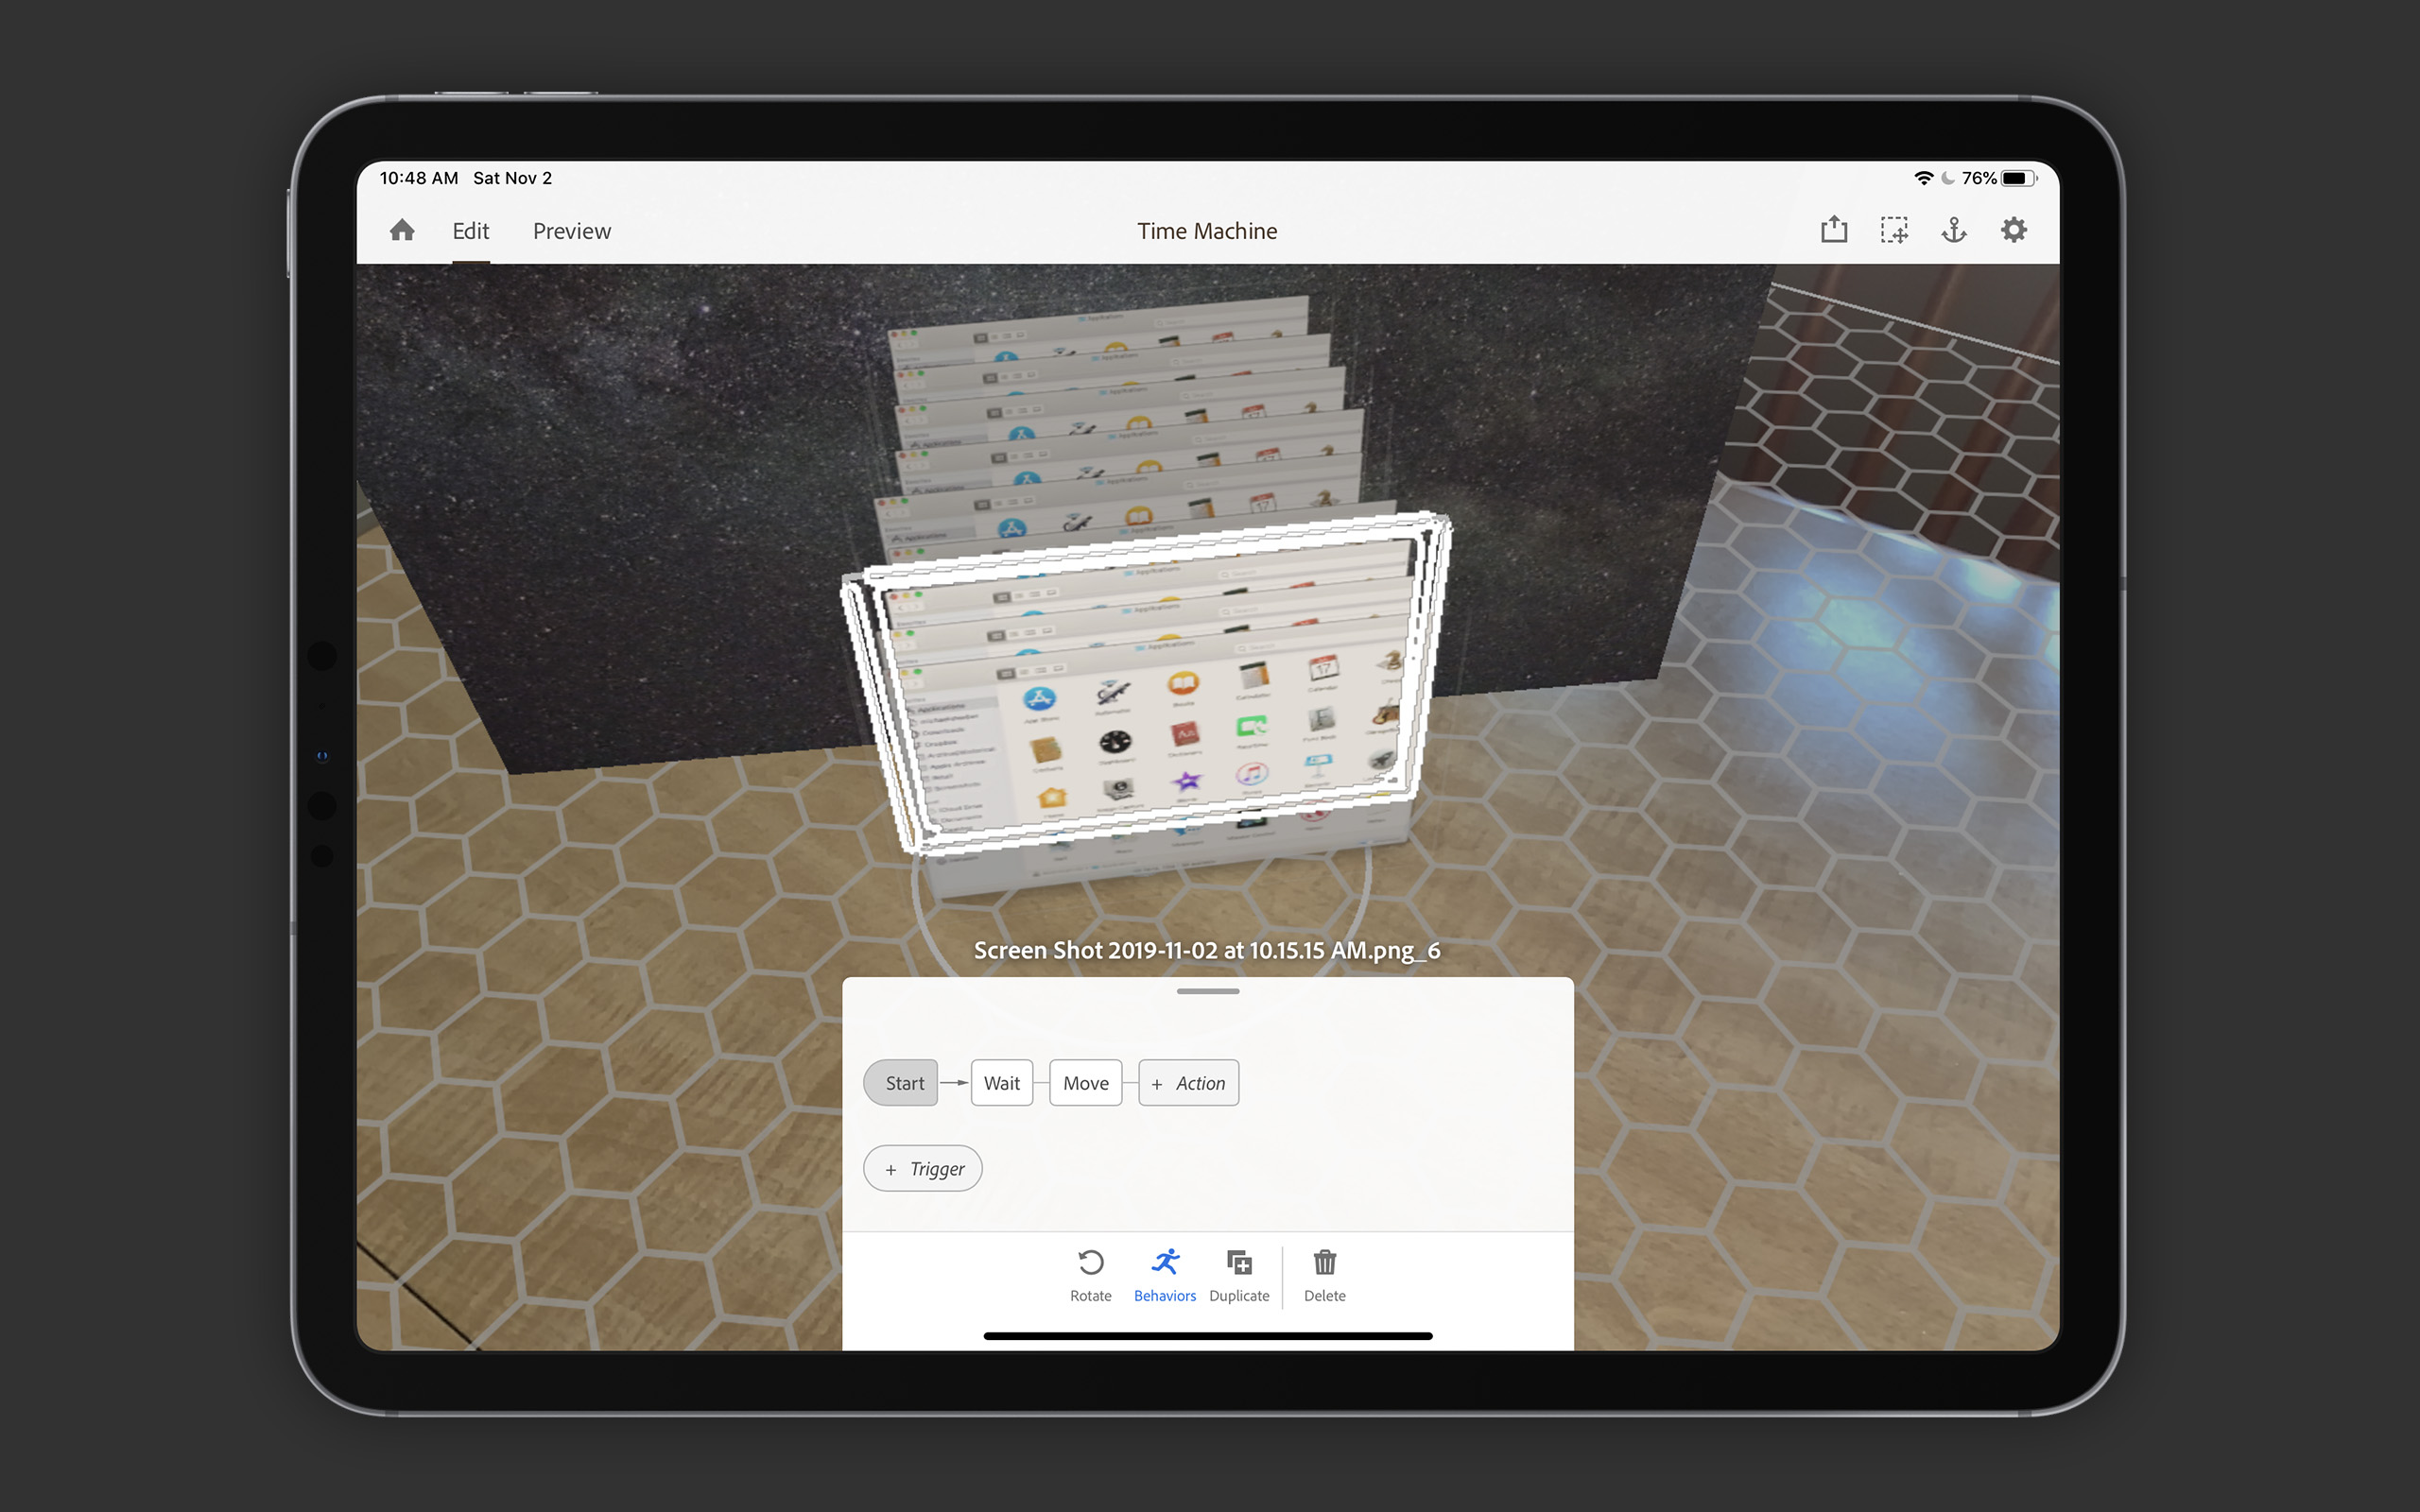Delete the object via the trash icon

click(1325, 1264)
